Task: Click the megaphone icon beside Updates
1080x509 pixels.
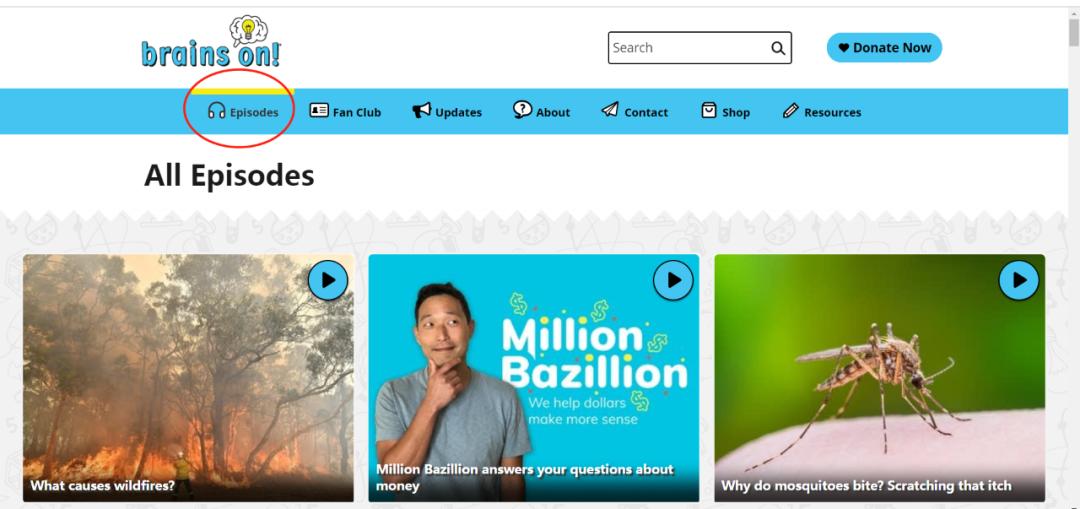Action: point(422,110)
